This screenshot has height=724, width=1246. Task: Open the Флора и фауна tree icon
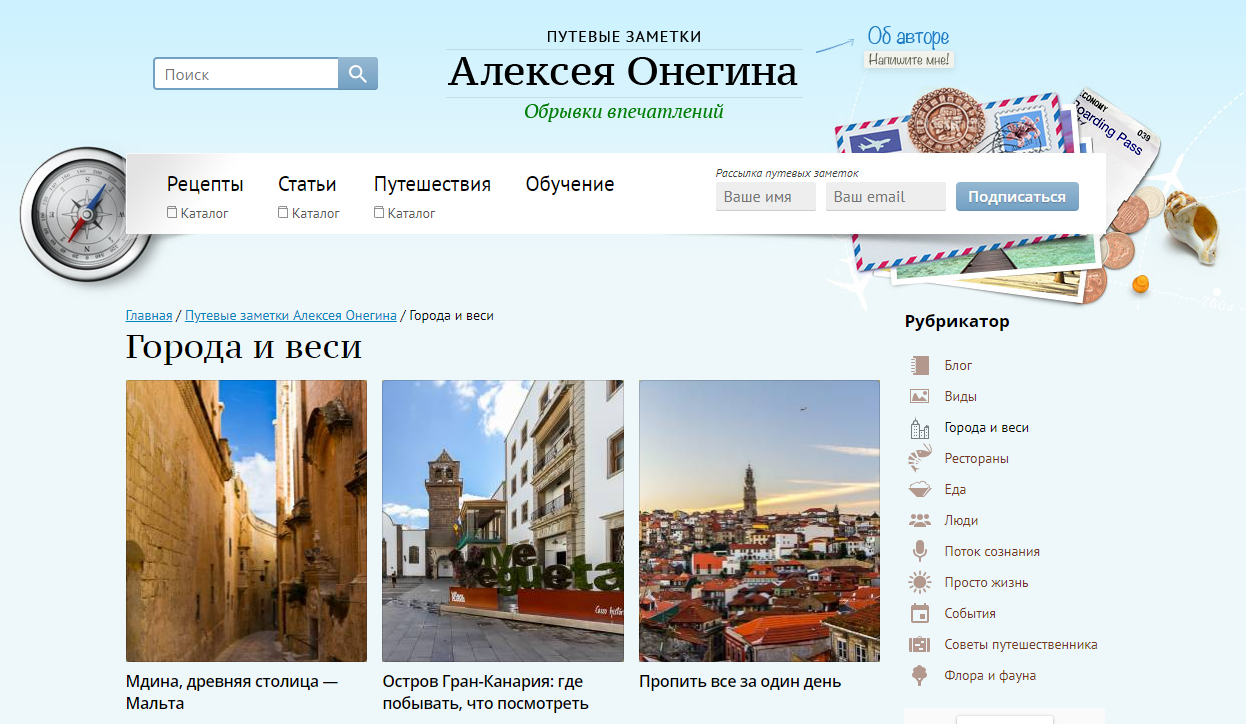coord(919,676)
